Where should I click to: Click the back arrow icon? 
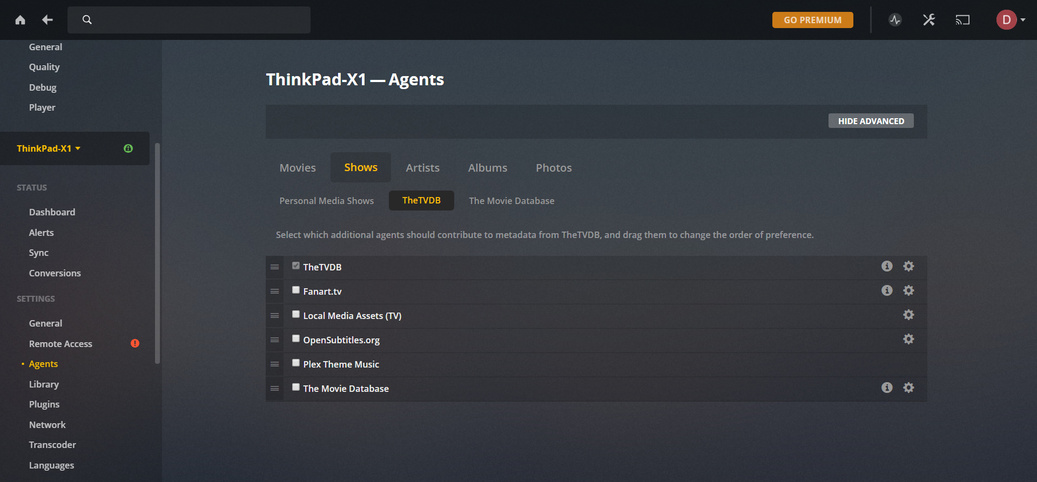(x=48, y=20)
